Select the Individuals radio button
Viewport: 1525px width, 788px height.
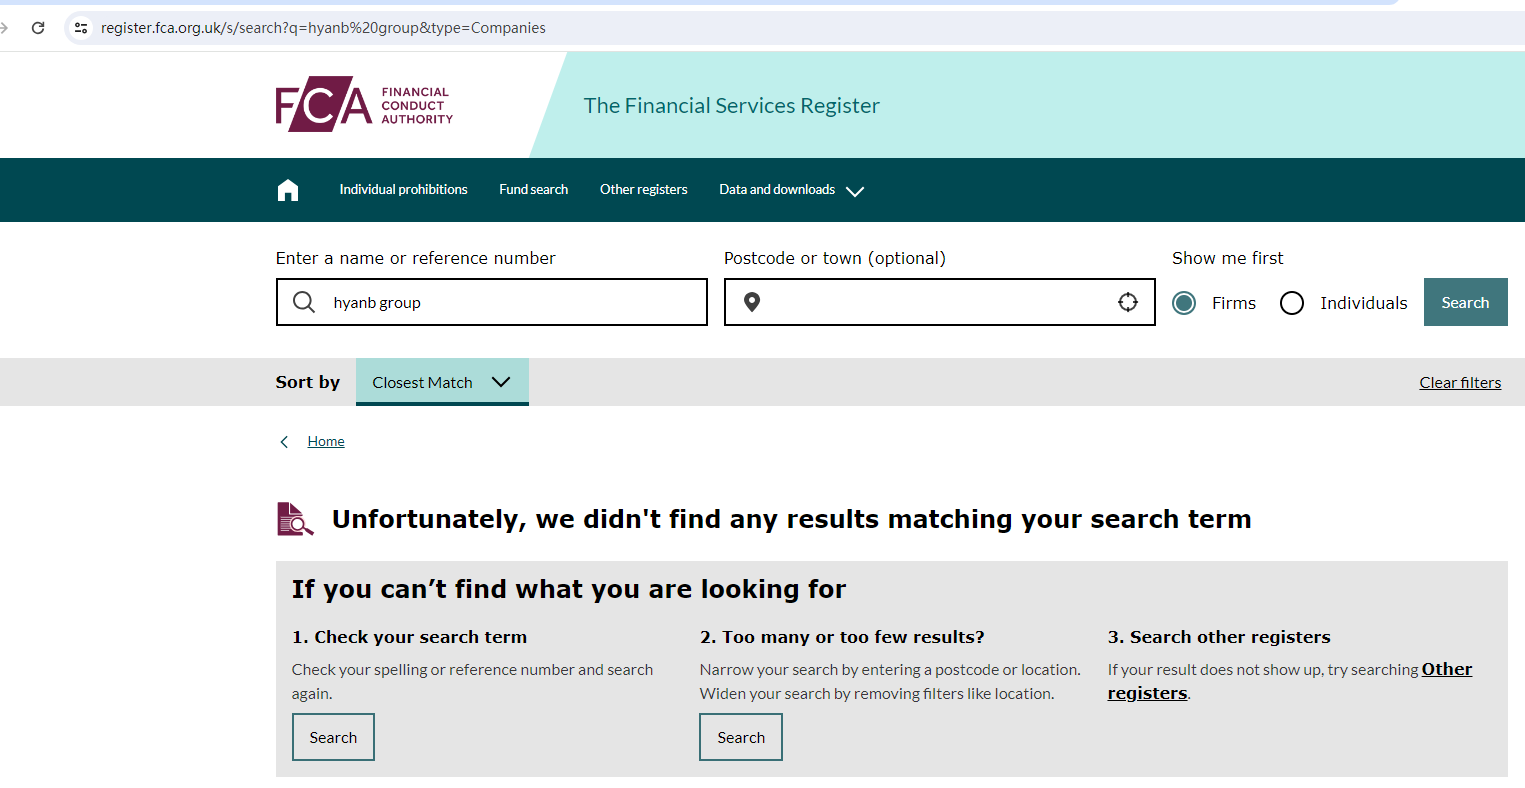tap(1292, 303)
